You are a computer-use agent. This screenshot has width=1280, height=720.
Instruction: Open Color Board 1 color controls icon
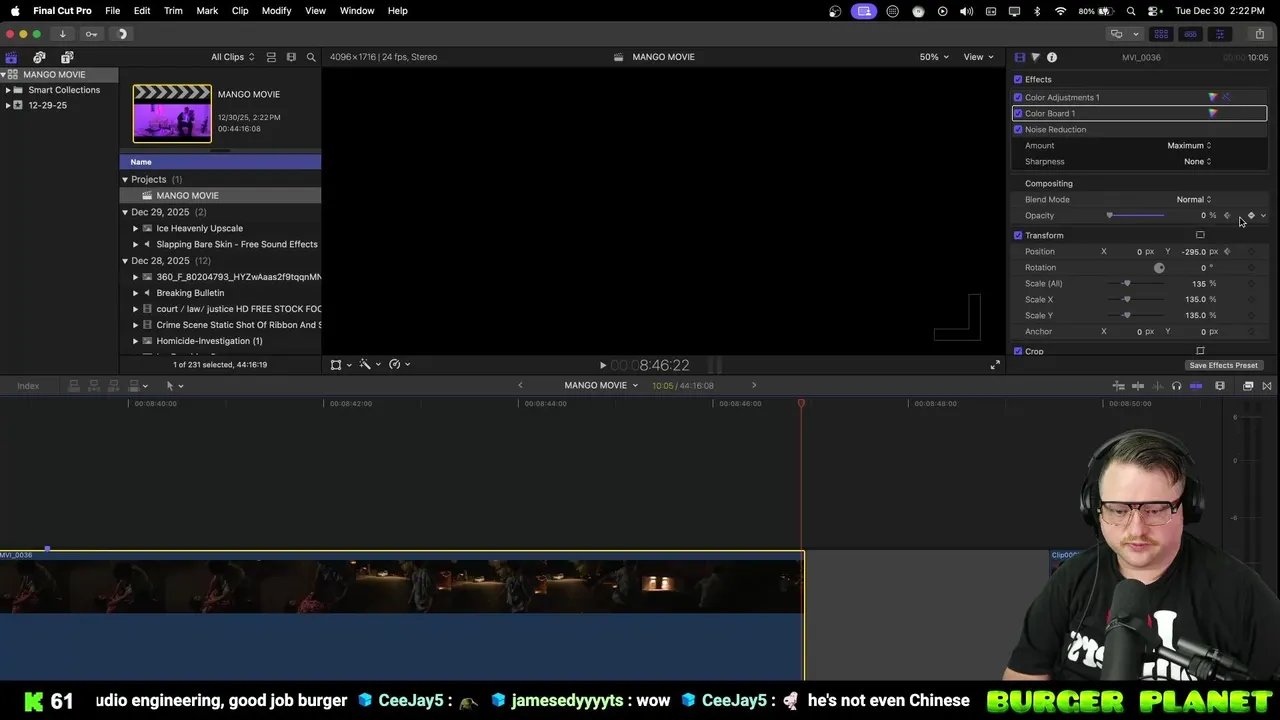point(1213,113)
